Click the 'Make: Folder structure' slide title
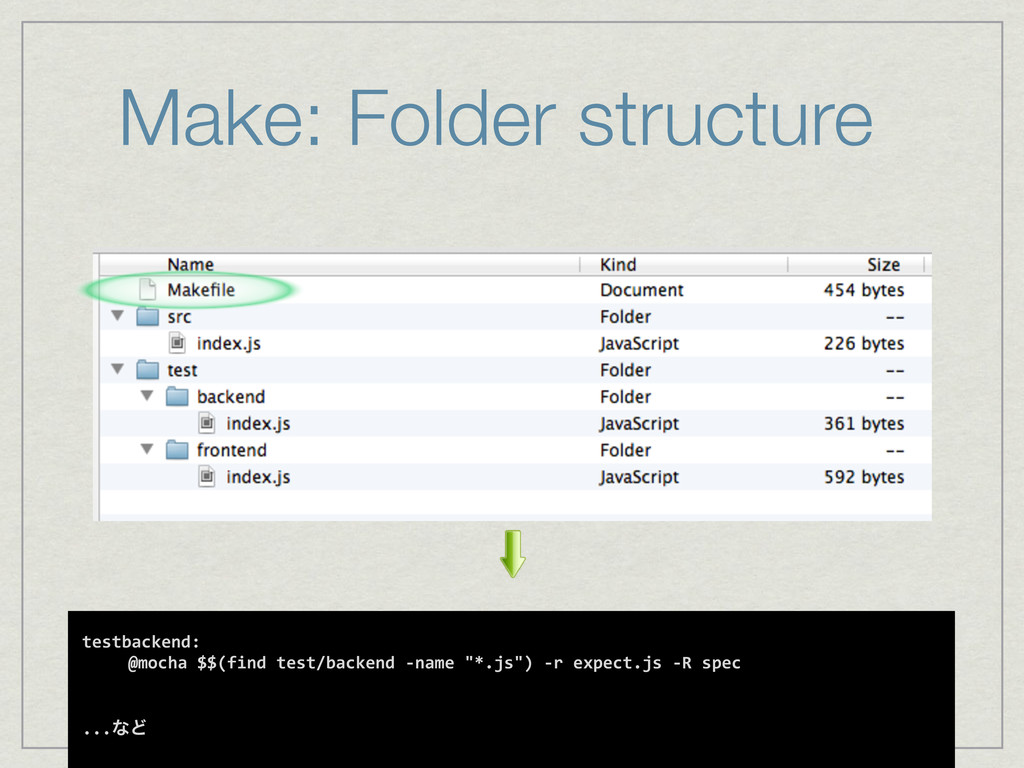 [x=496, y=118]
